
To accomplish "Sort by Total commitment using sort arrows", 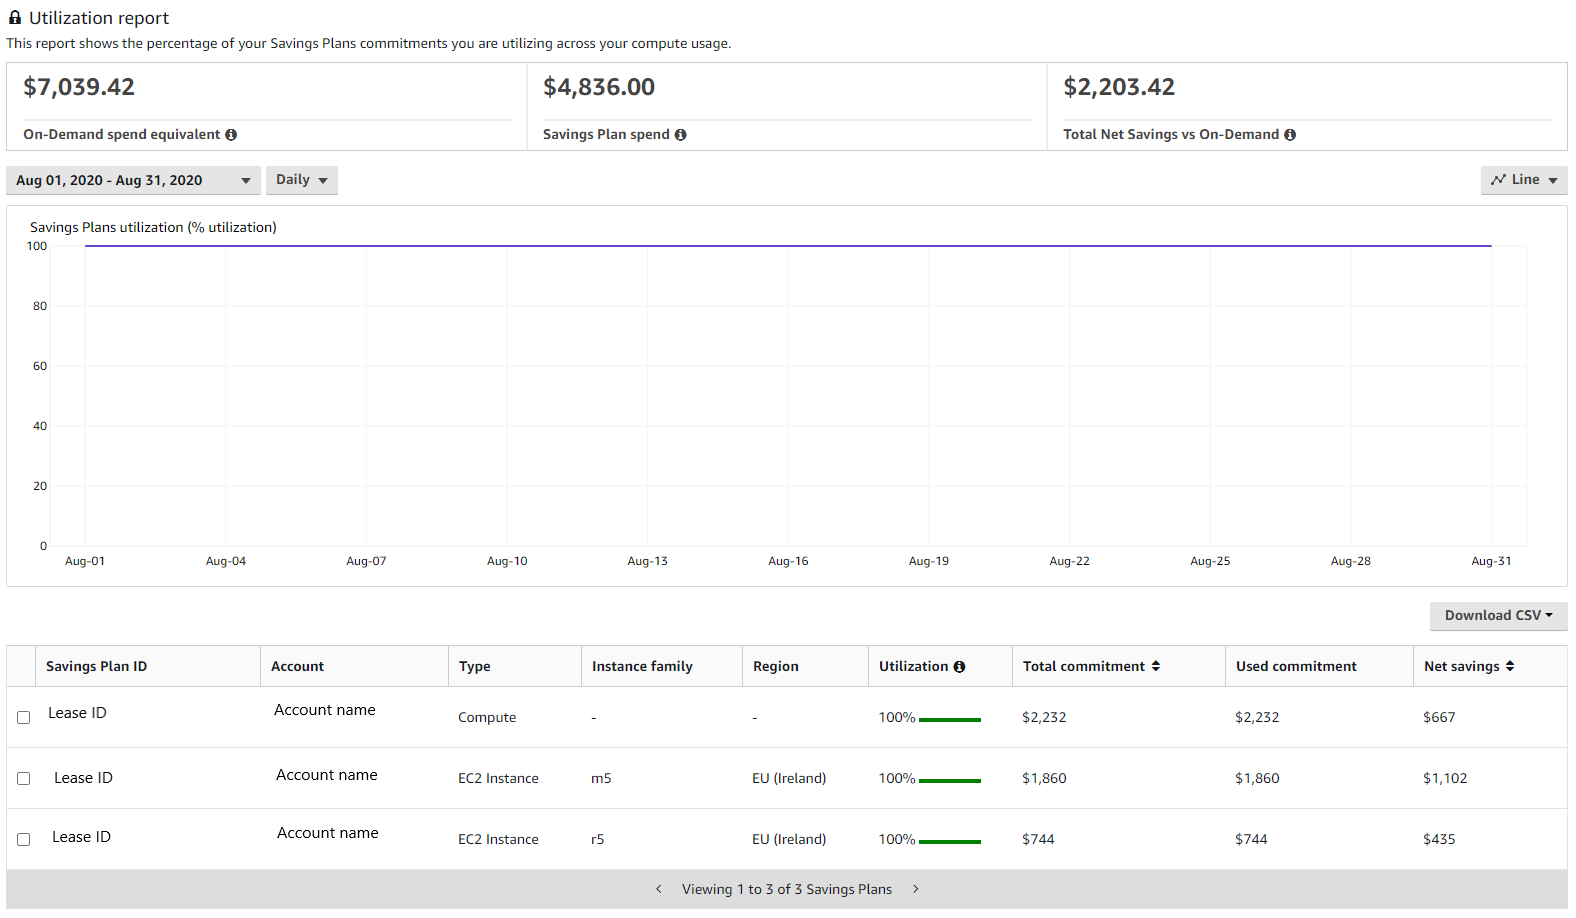I will 1156,666.
